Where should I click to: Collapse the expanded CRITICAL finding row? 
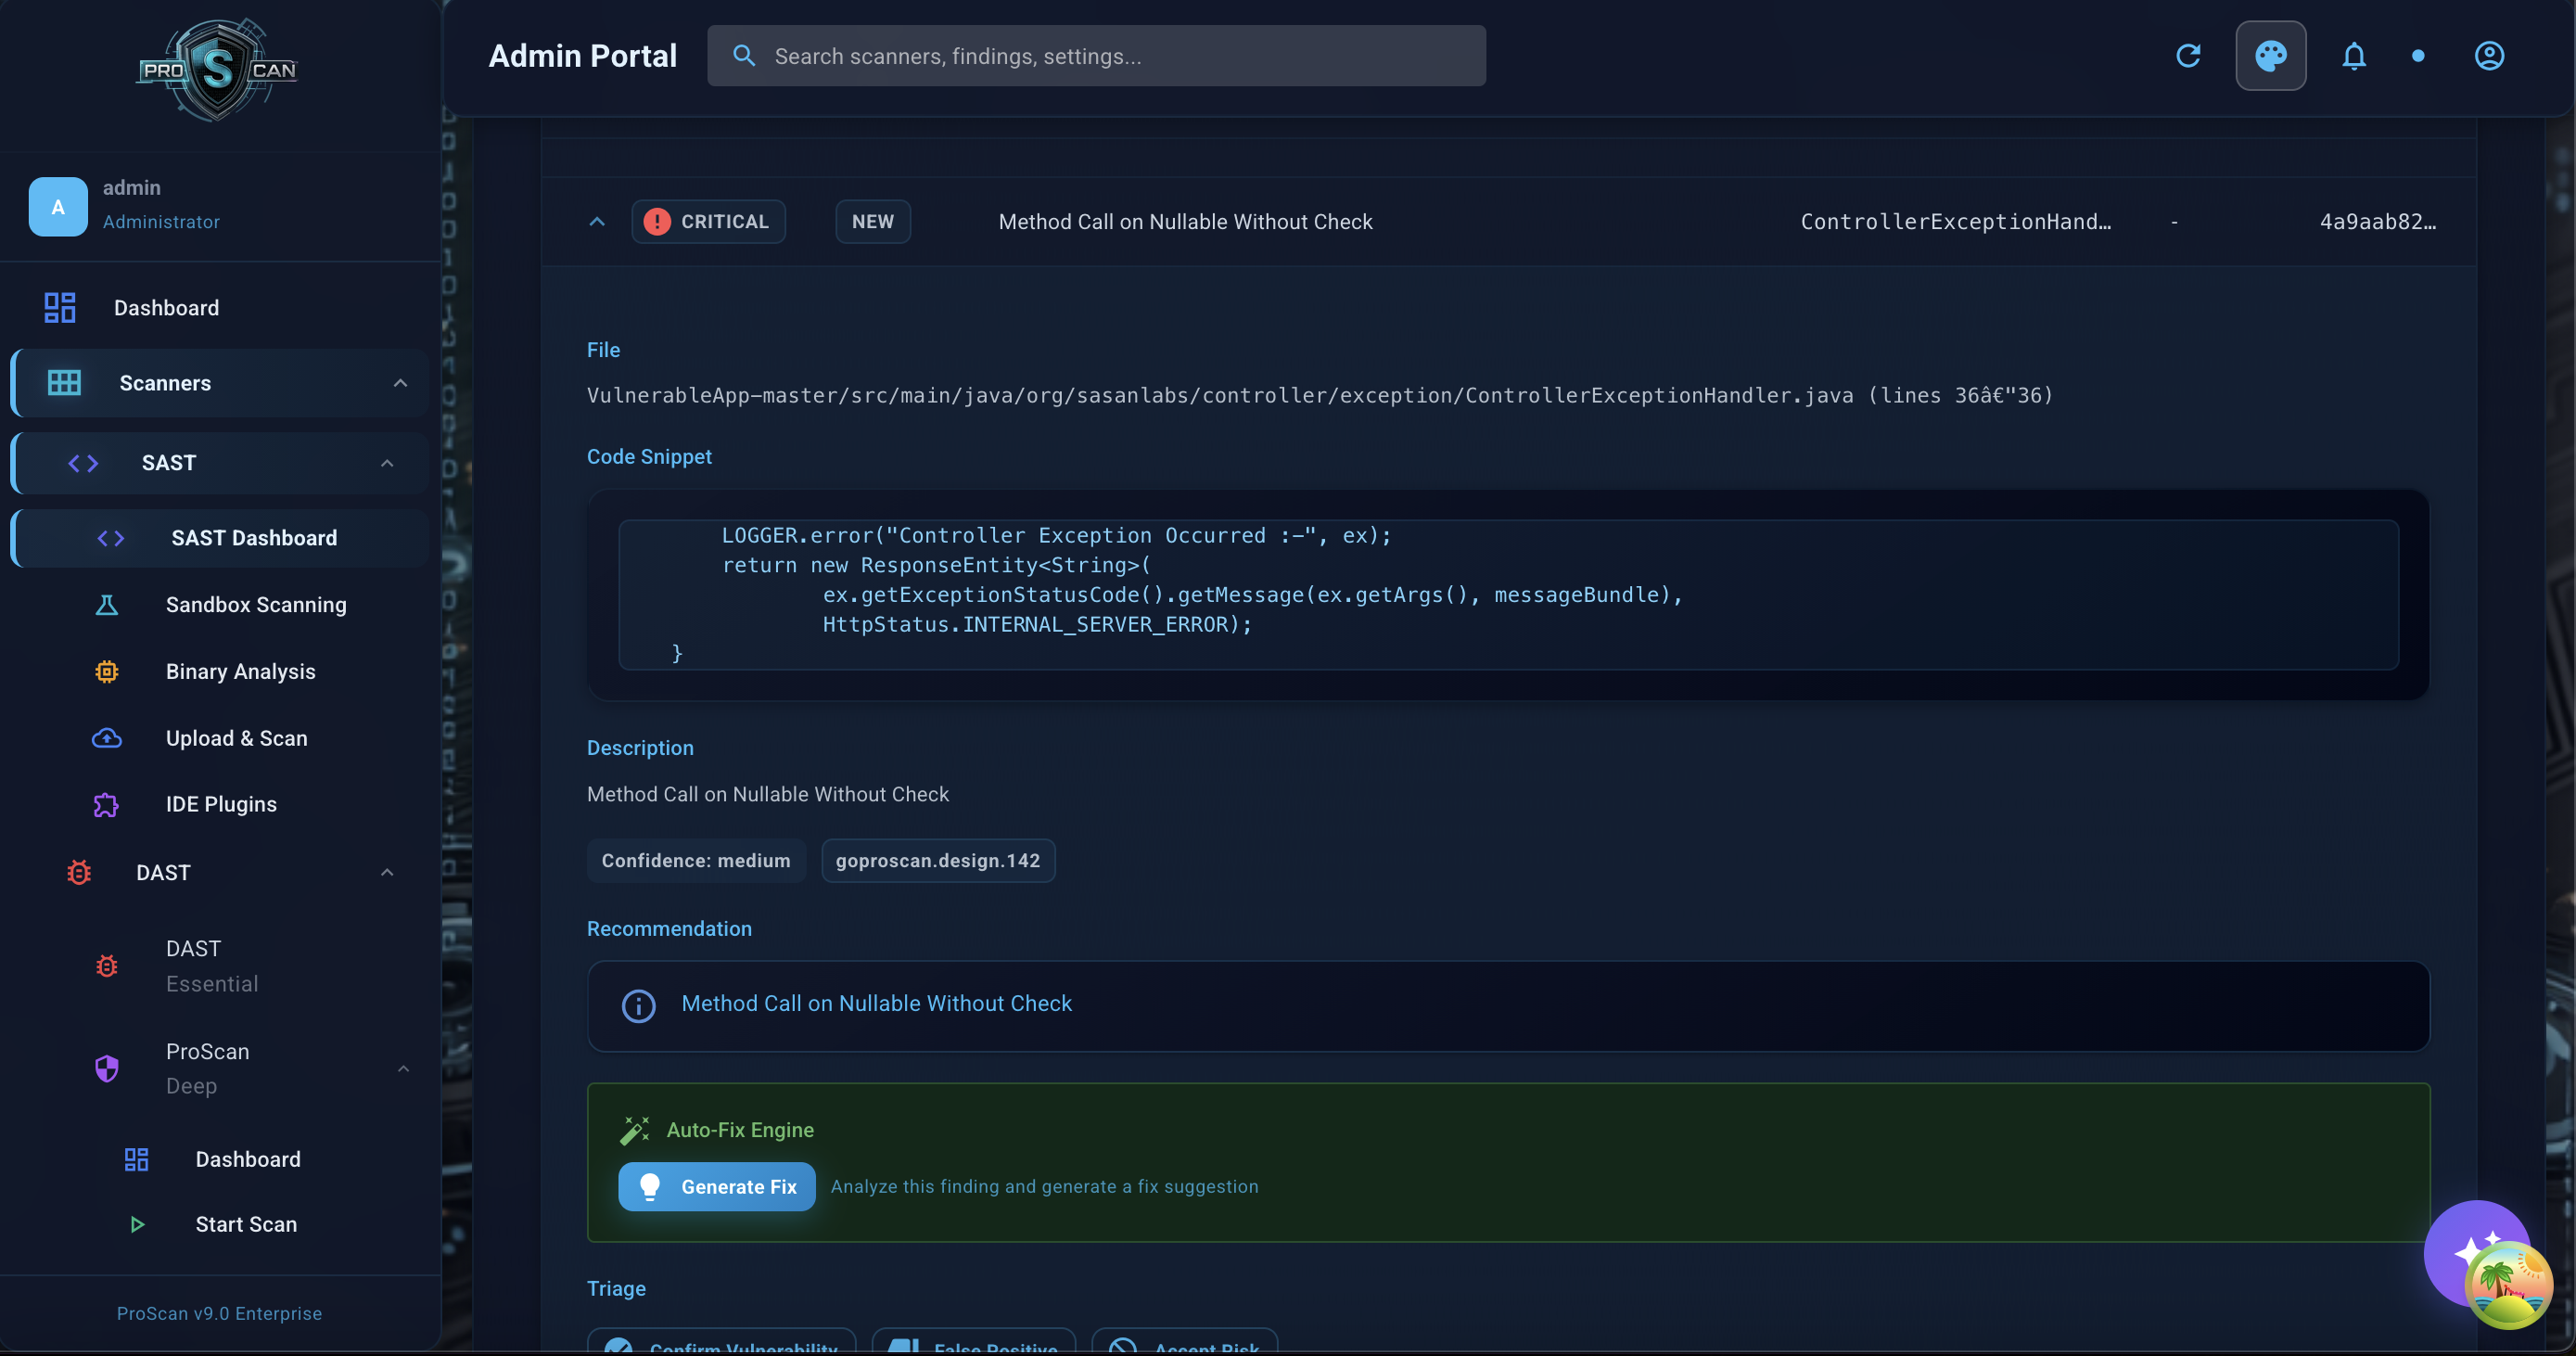click(x=597, y=222)
